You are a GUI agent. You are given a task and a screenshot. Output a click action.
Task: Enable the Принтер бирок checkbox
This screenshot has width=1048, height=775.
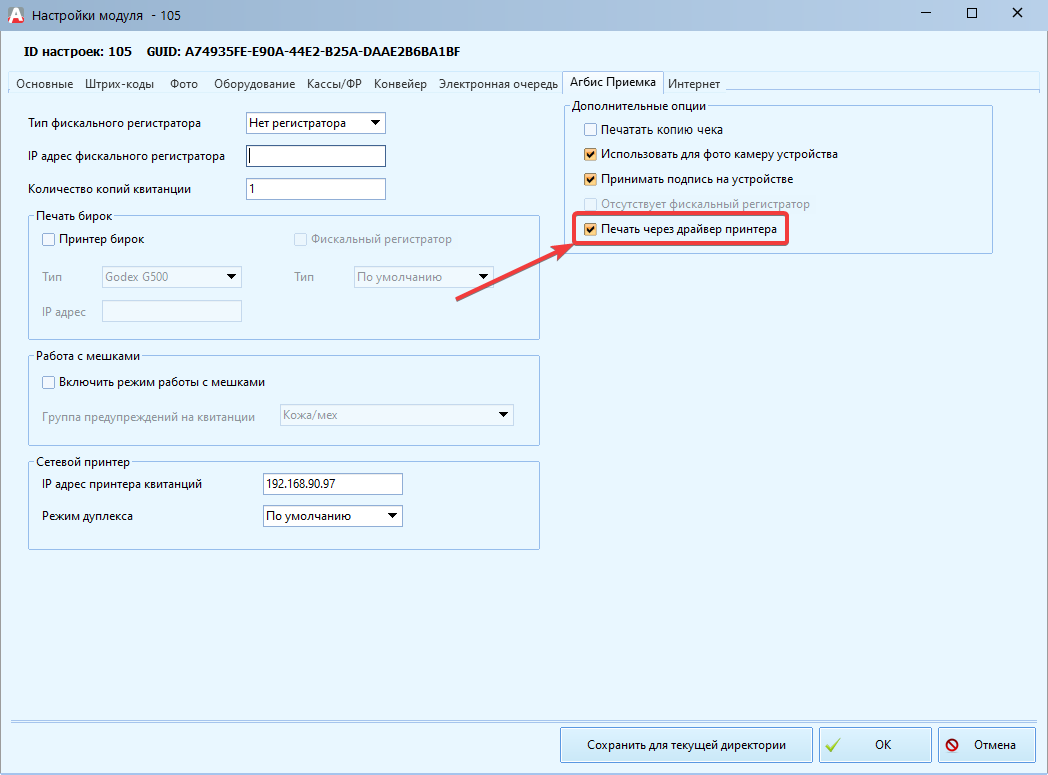click(48, 239)
